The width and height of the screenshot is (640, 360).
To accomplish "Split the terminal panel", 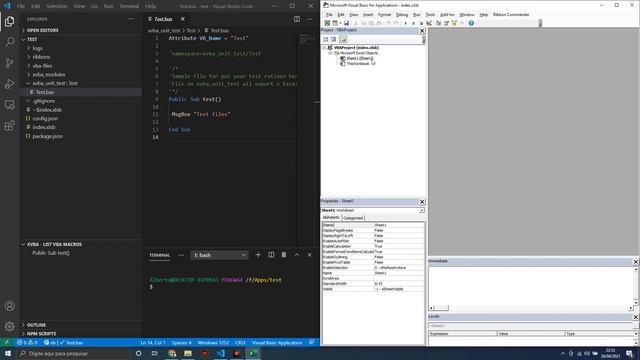I will (x=271, y=255).
